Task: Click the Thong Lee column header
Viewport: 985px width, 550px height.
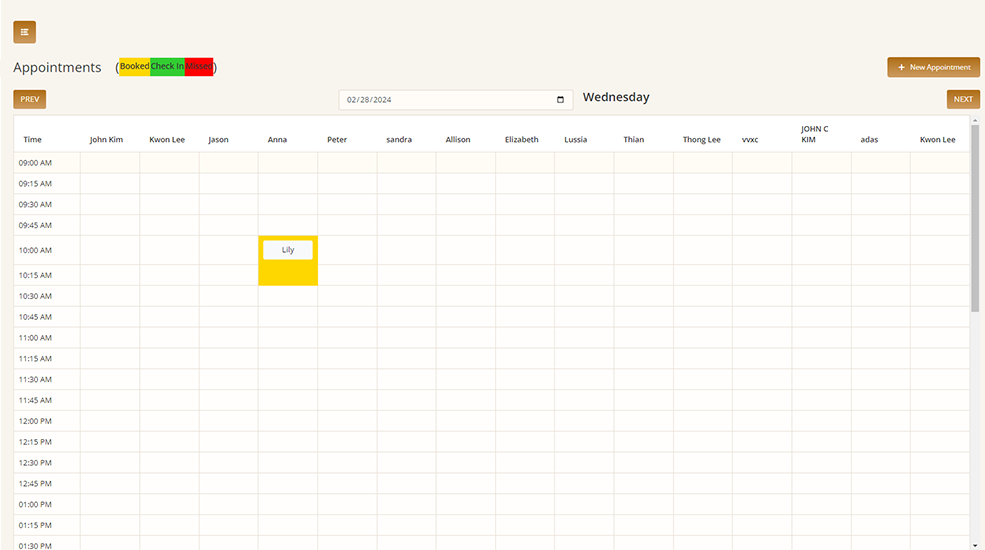Action: click(x=701, y=140)
